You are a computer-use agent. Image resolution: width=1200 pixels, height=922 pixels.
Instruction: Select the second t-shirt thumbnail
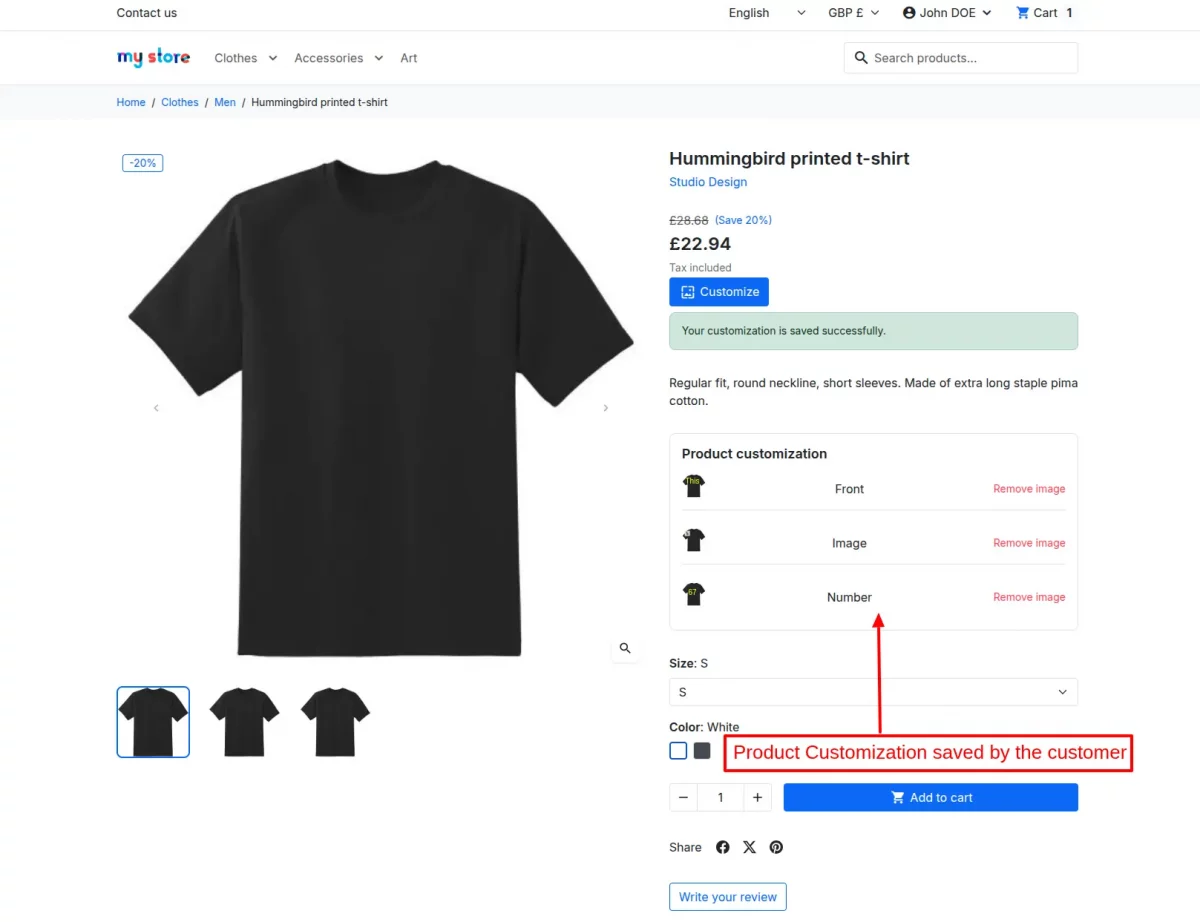click(x=244, y=722)
